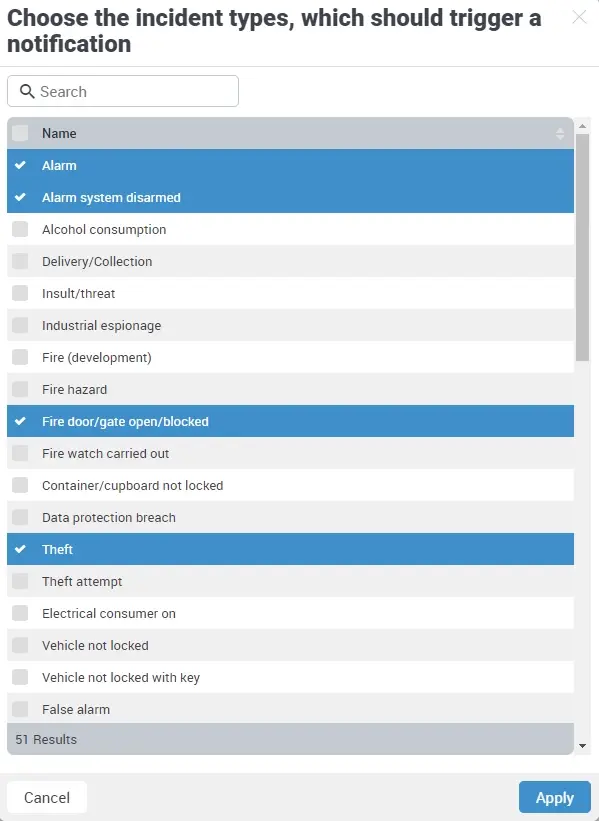The height and width of the screenshot is (821, 599).
Task: Check the Delivery/Collection incident type
Action: (x=20, y=261)
